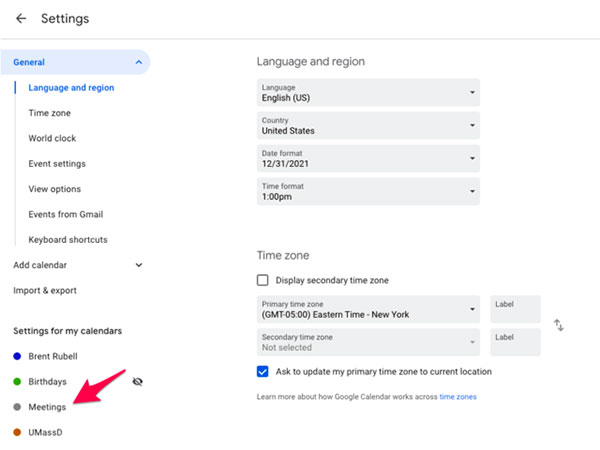Image resolution: width=600 pixels, height=450 pixels.
Task: Select World clock in the sidebar
Action: point(52,138)
